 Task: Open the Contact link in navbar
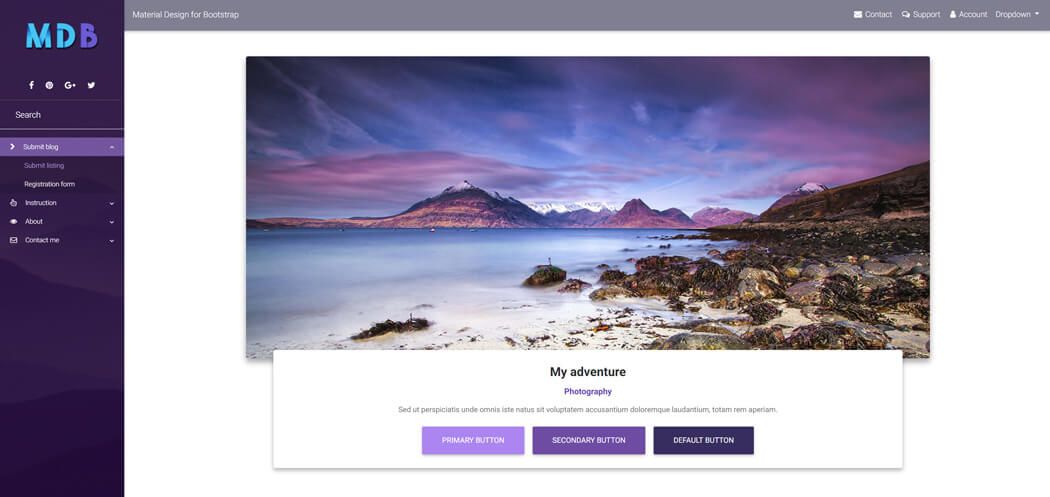point(873,15)
